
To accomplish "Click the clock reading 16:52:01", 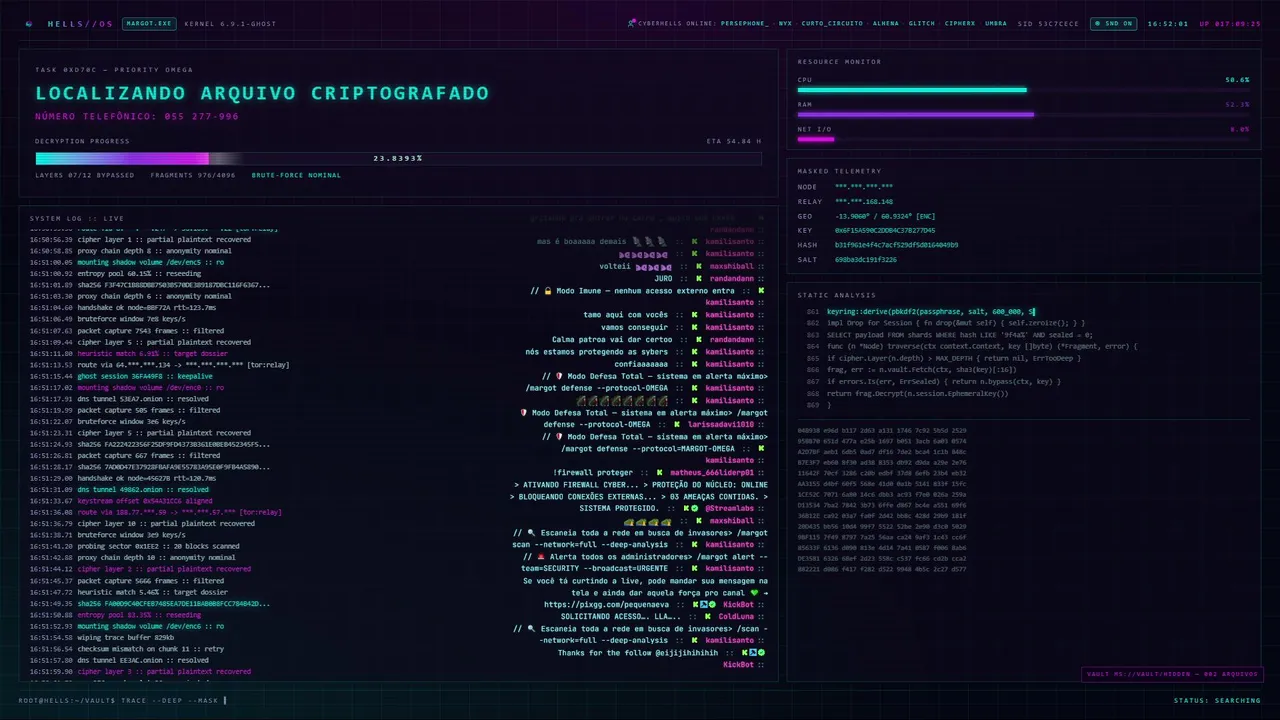I will click(1168, 23).
